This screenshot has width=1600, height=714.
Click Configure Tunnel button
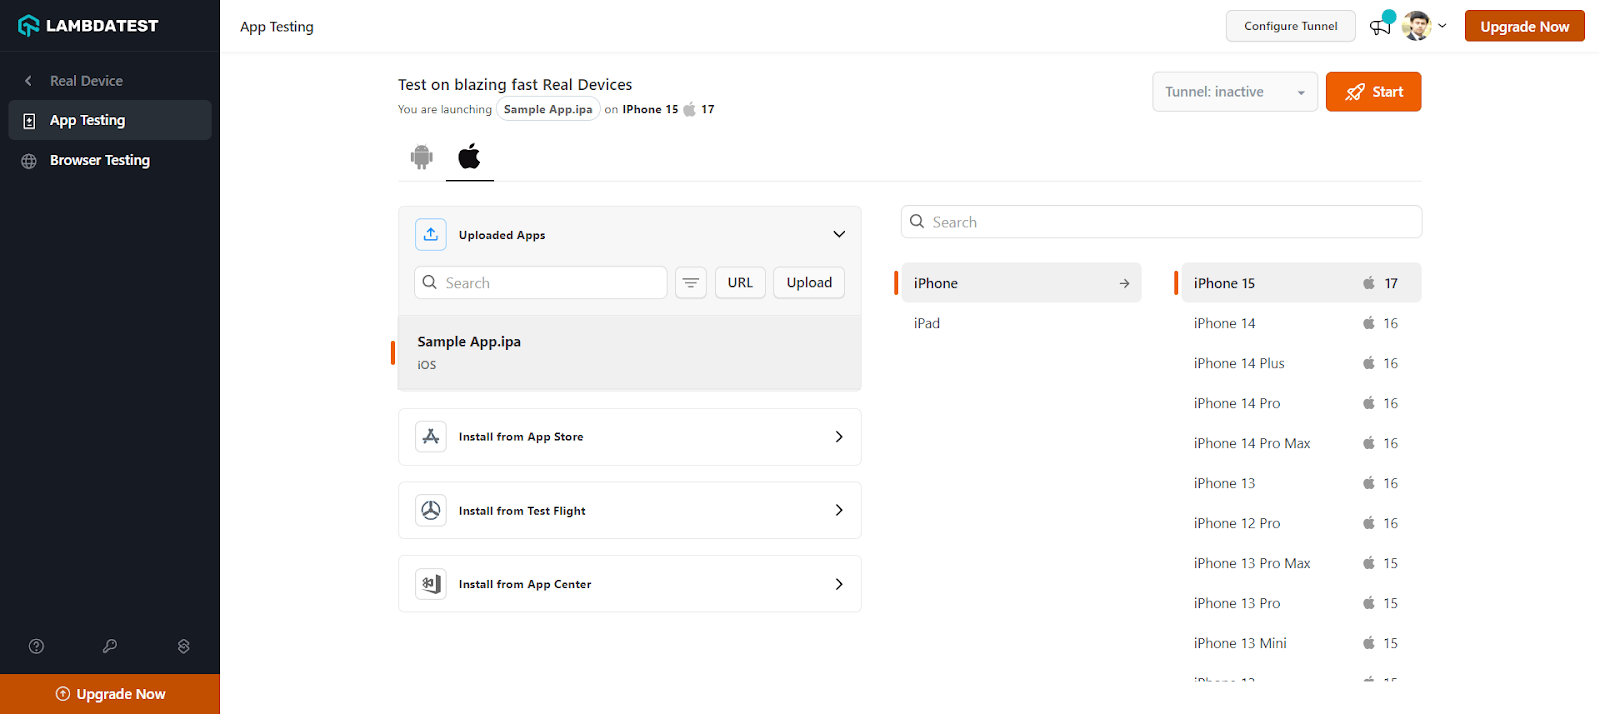coord(1291,26)
